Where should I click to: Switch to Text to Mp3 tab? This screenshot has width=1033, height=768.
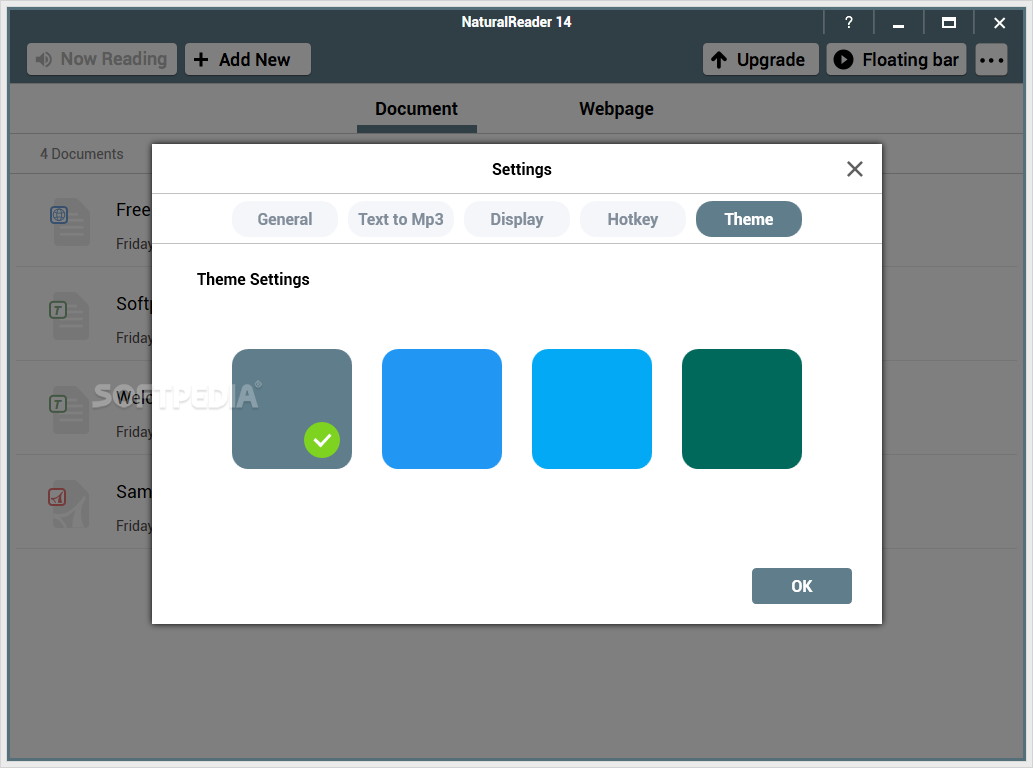(x=401, y=219)
